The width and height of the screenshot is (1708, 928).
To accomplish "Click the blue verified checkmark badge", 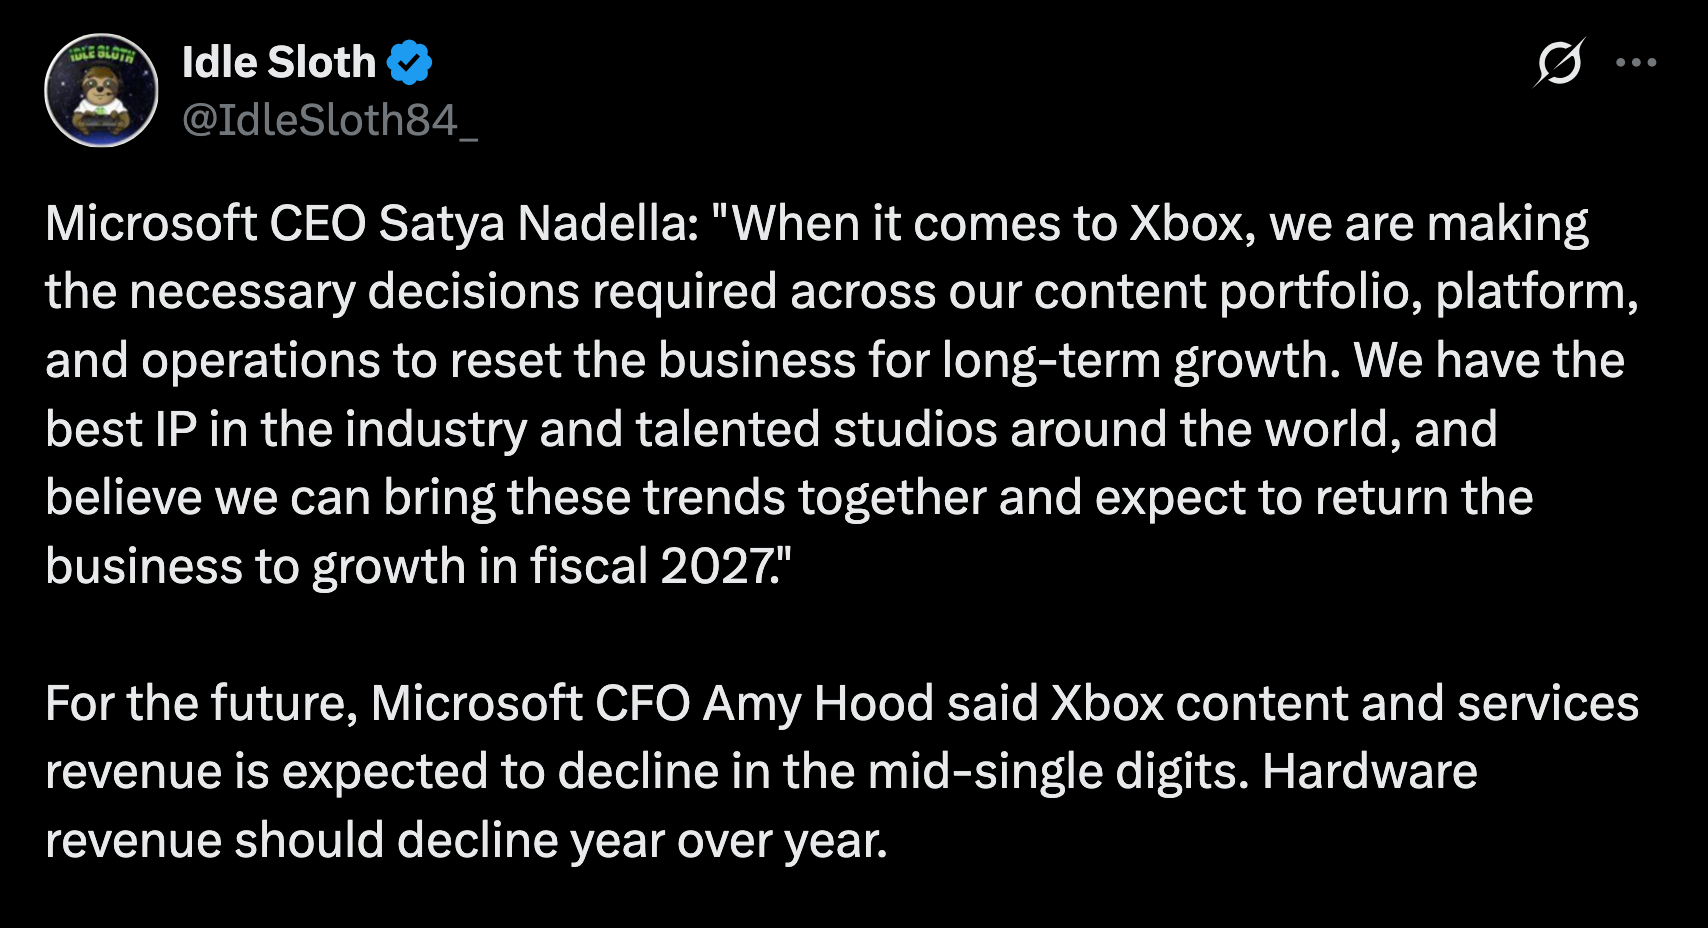I will (x=409, y=62).
